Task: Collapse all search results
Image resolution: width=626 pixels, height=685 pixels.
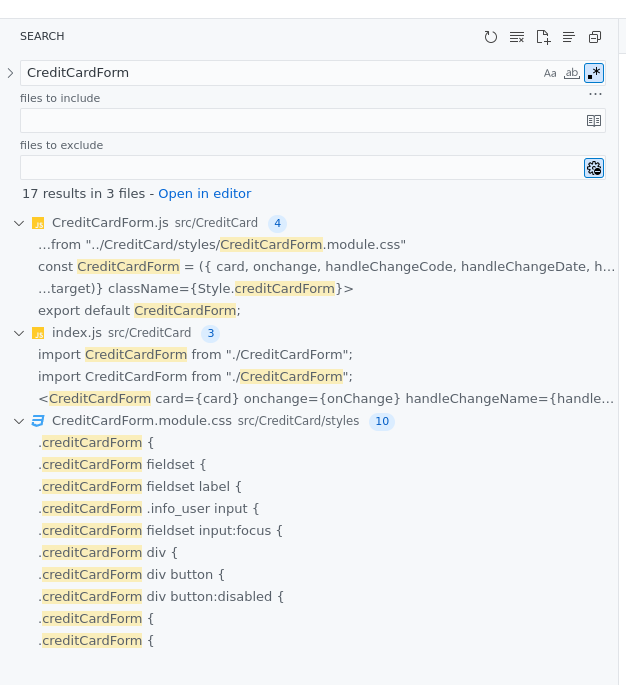Action: point(595,37)
